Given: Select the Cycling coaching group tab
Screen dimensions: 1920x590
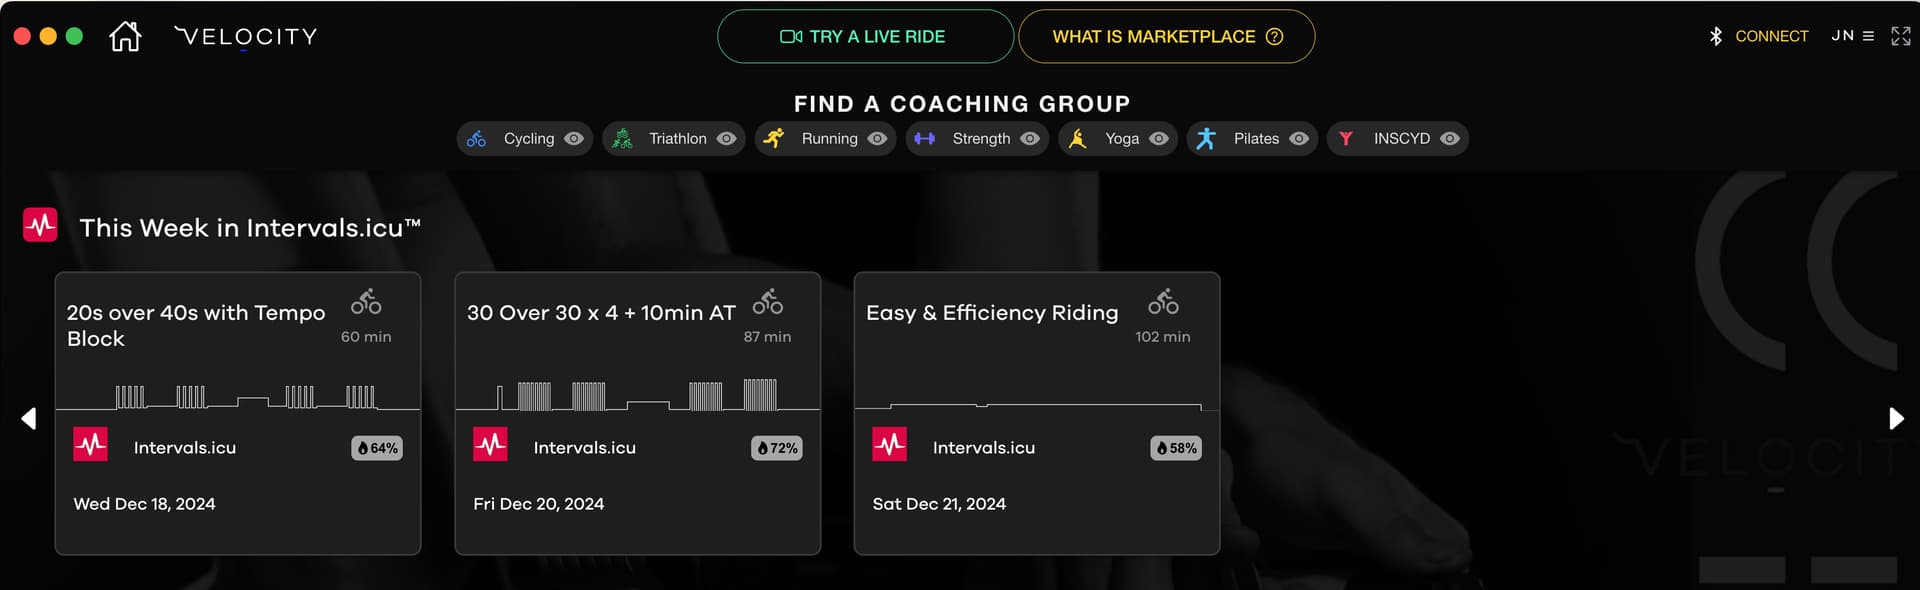Looking at the screenshot, I should click(x=525, y=139).
